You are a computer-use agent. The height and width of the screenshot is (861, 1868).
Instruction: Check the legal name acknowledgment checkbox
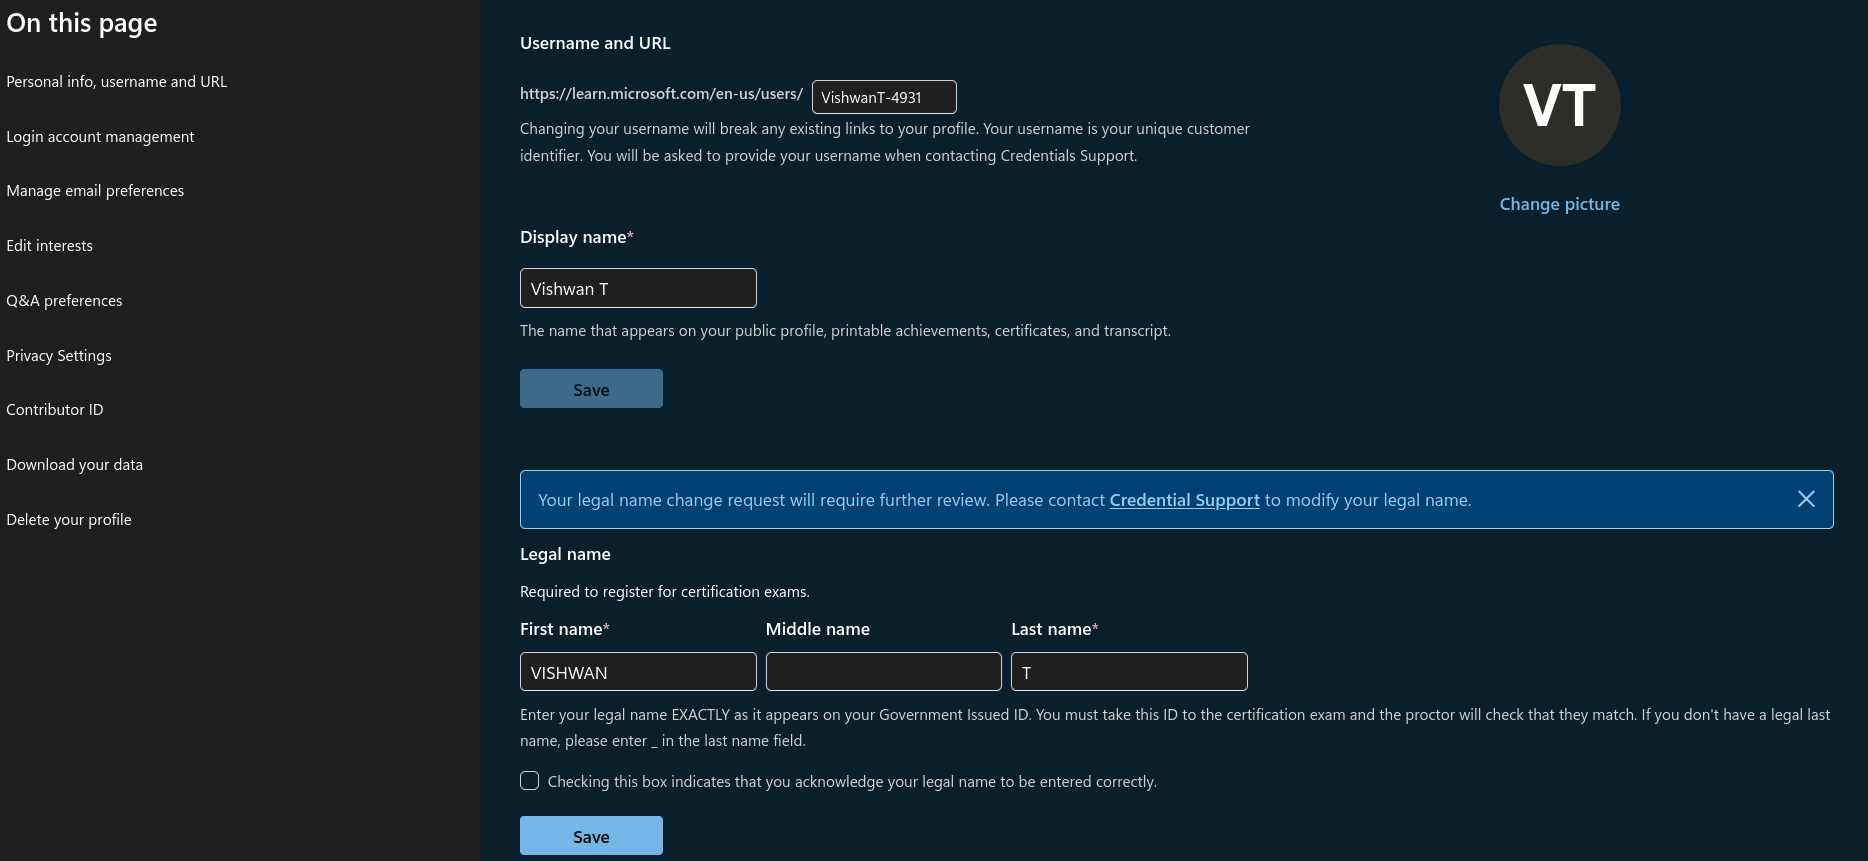tap(530, 781)
